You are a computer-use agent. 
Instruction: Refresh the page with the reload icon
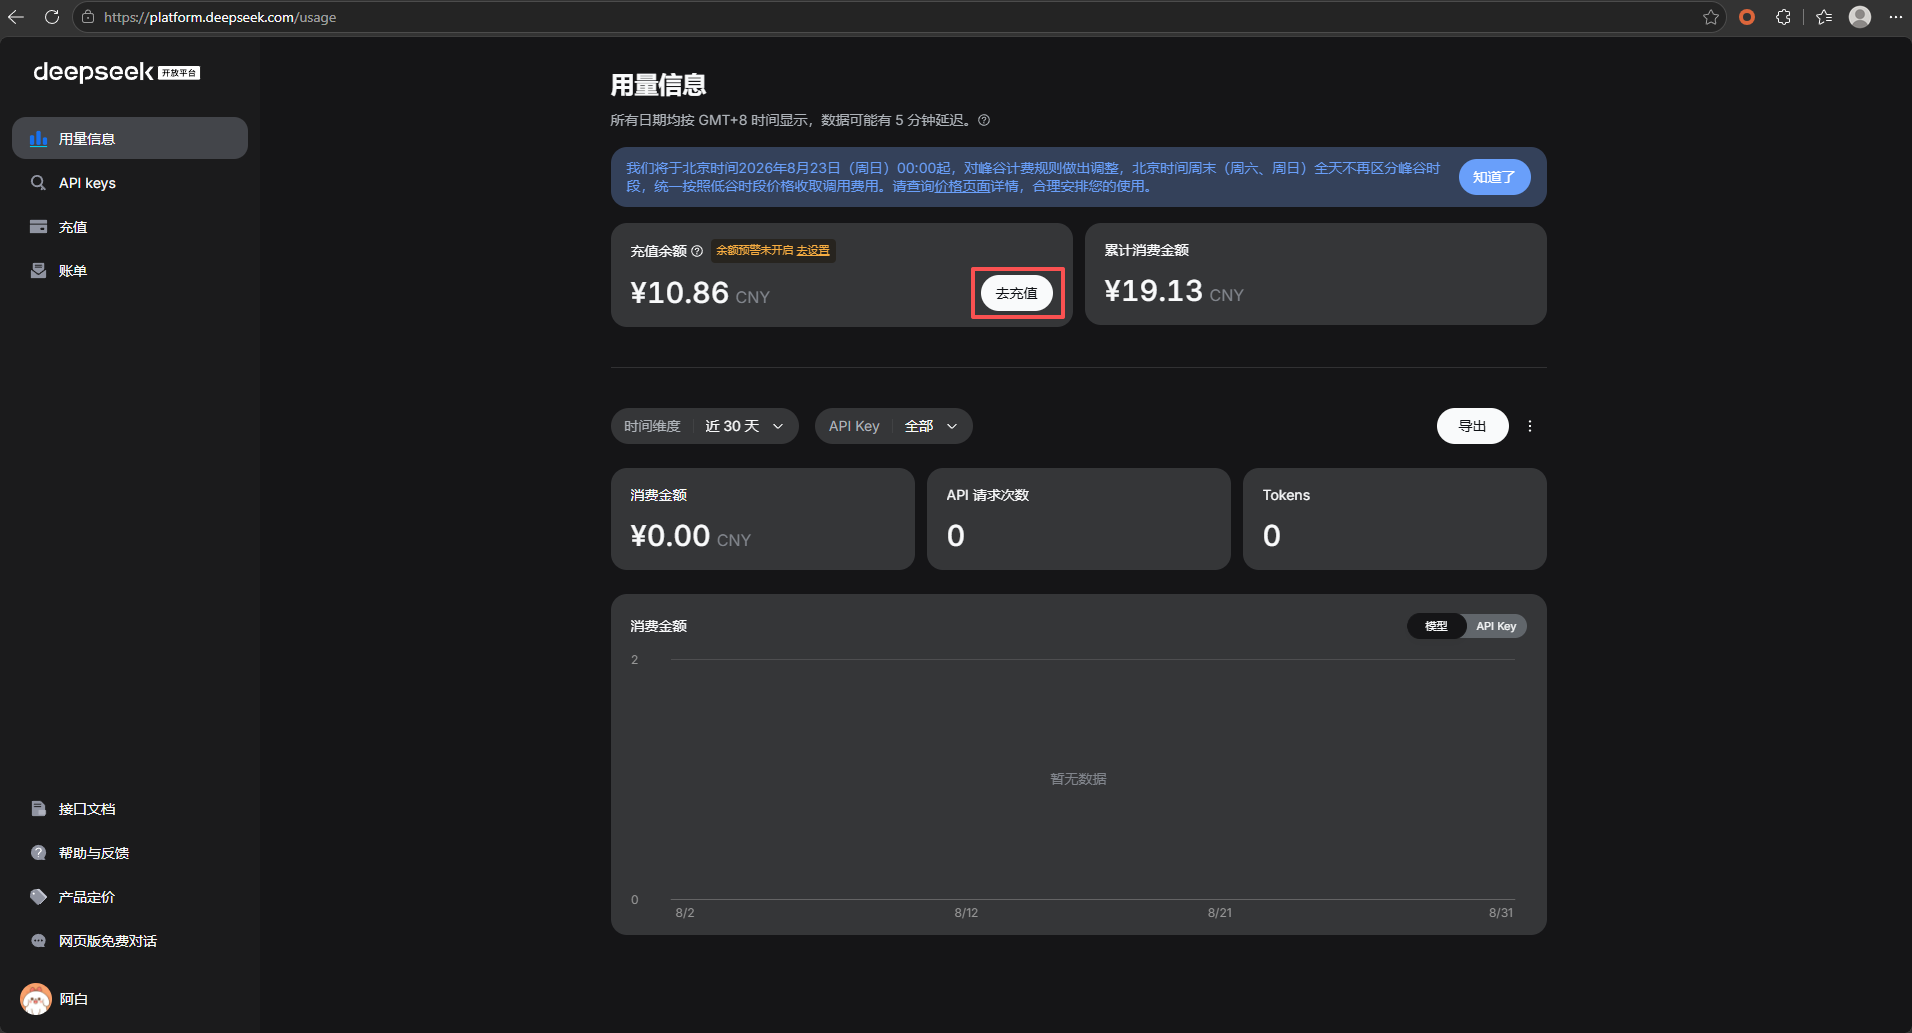pos(52,17)
